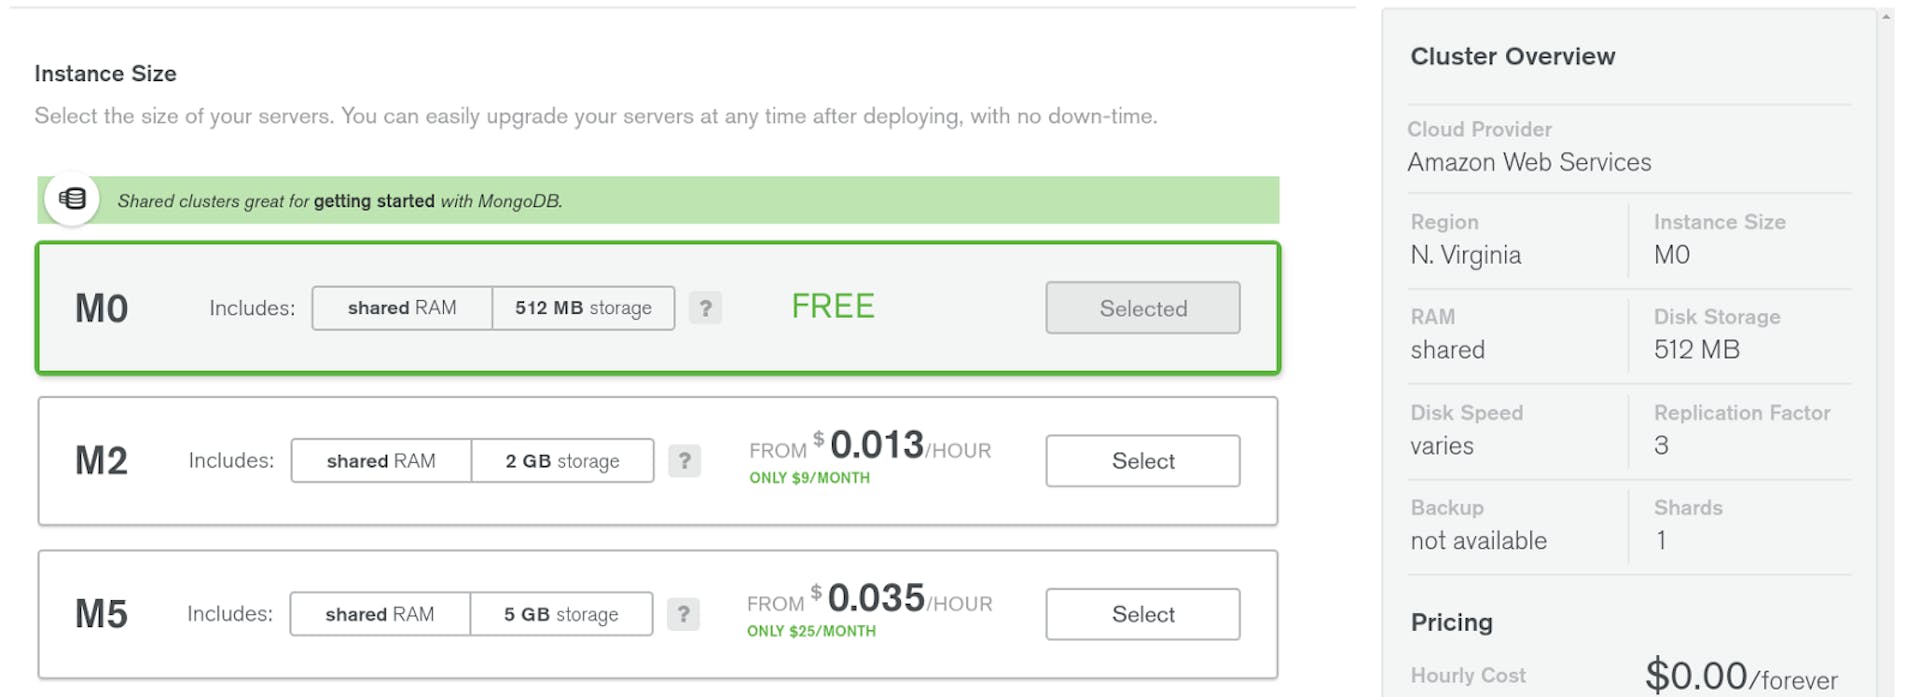
Task: Show help tooltip for the M5 tier
Action: coord(683,614)
